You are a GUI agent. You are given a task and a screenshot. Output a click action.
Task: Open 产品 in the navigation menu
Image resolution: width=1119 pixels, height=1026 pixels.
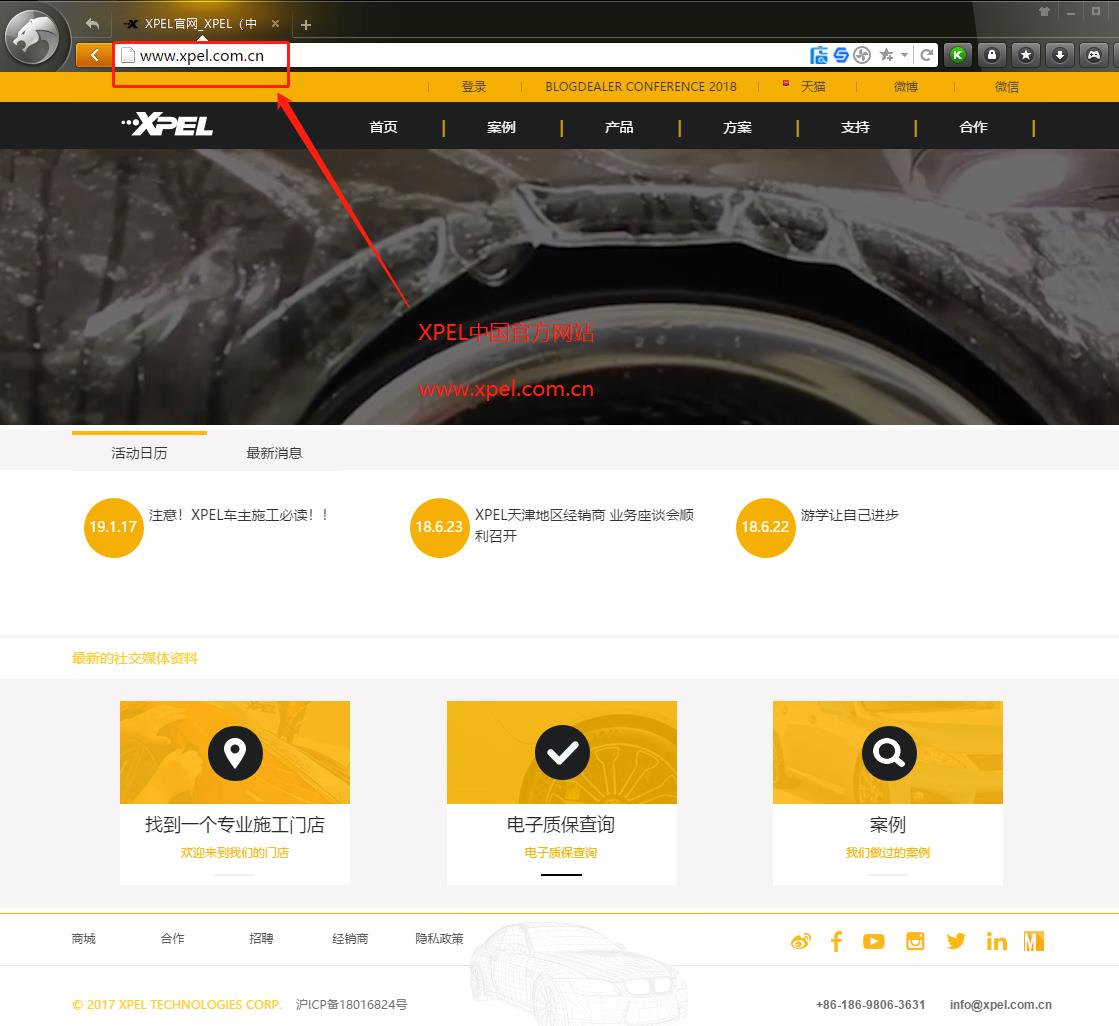(619, 127)
